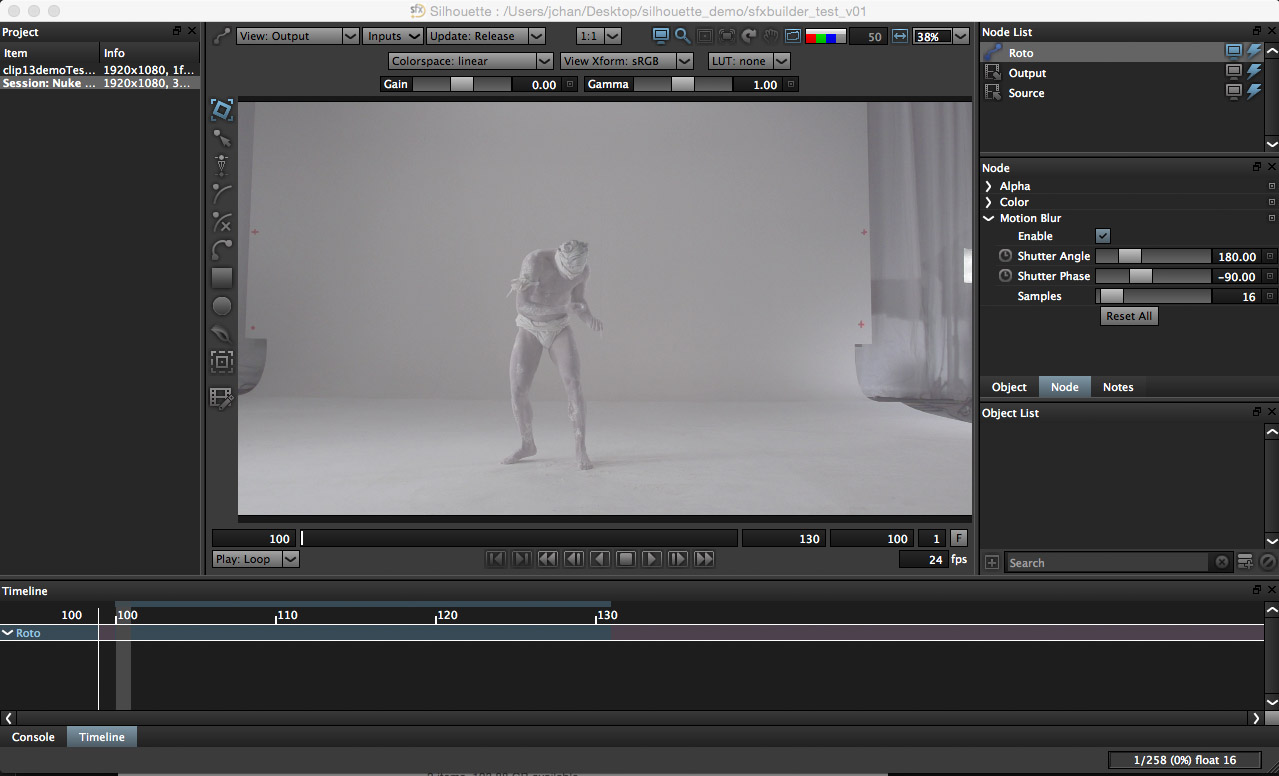Open the View: Output dropdown
Image resolution: width=1279 pixels, height=776 pixels.
297,36
